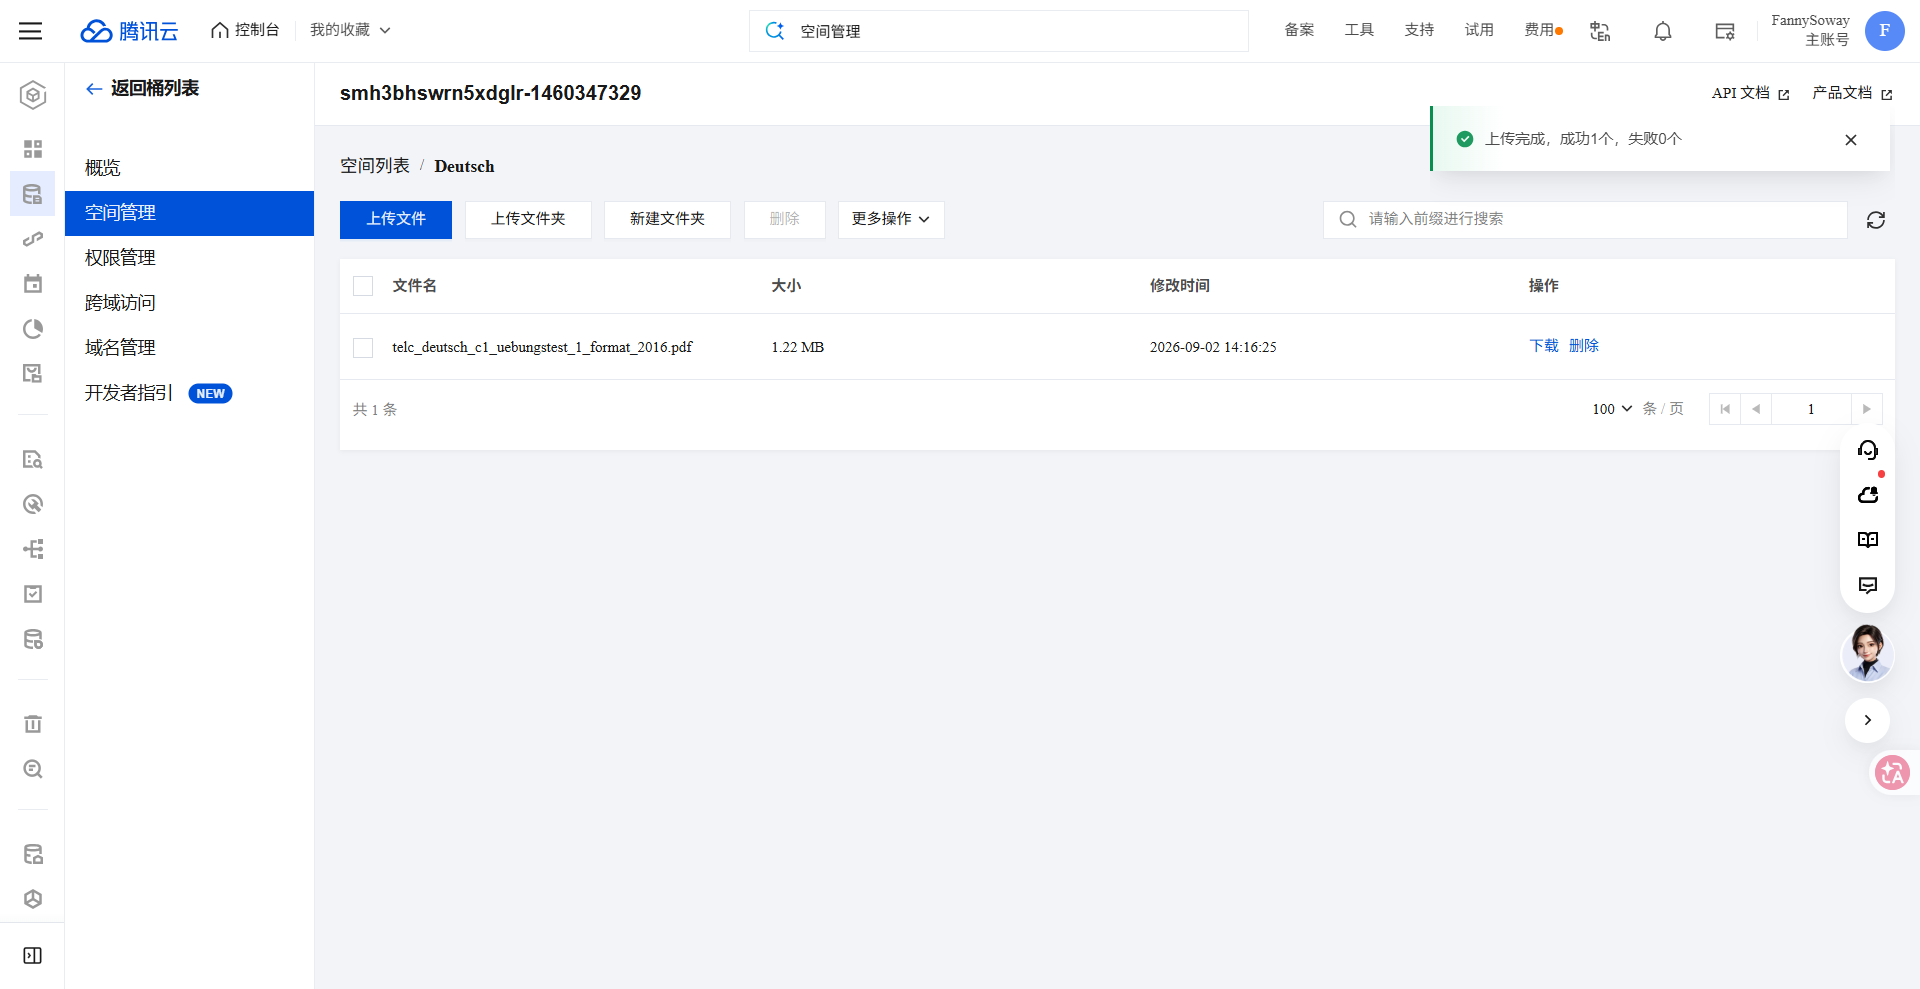Open the hamburger navigation menu
This screenshot has height=989, width=1920.
click(31, 31)
